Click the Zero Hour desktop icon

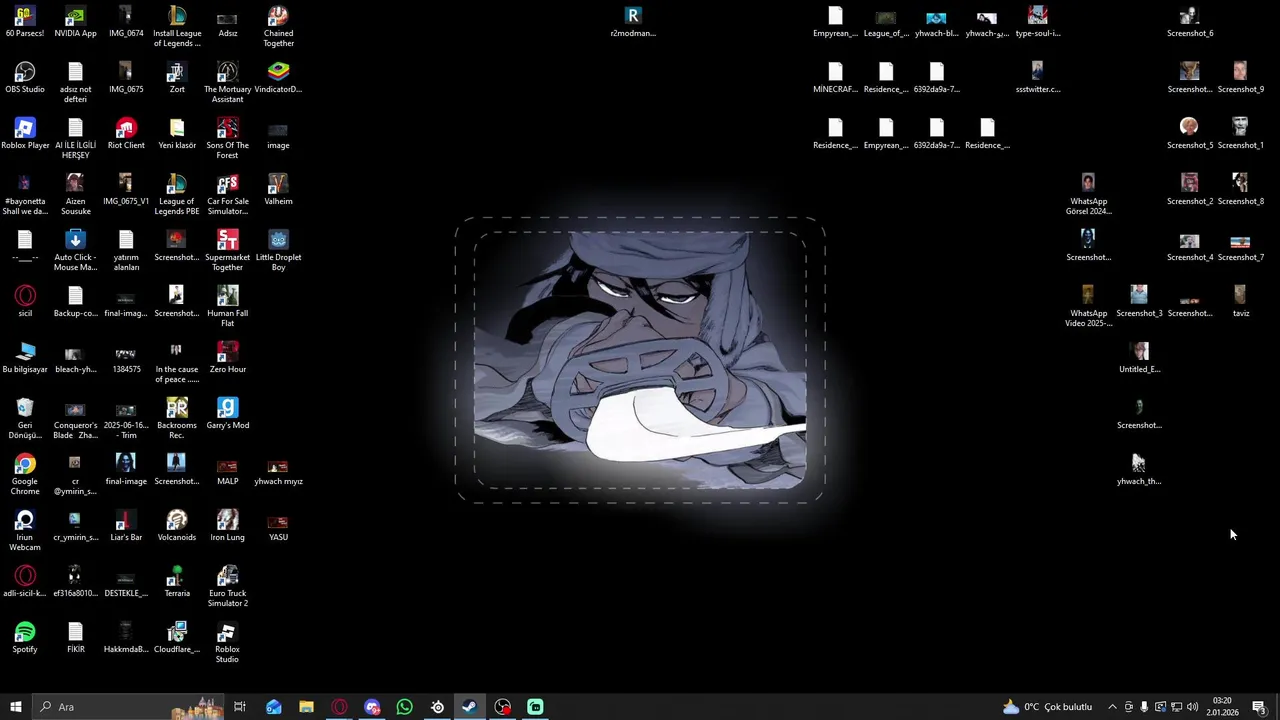tap(228, 358)
